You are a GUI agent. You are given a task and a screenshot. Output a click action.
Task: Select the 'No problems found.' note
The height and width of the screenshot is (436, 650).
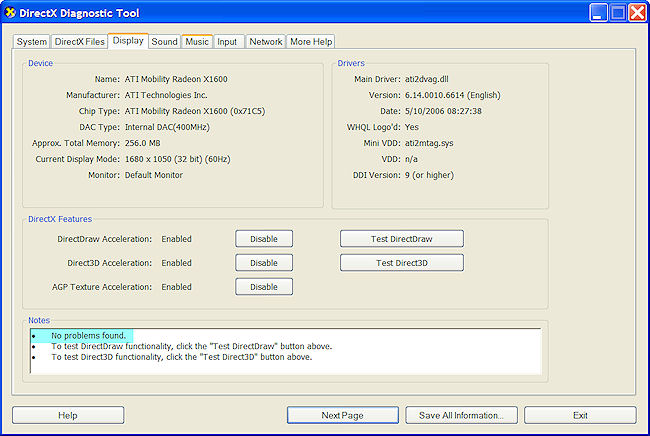[88, 335]
